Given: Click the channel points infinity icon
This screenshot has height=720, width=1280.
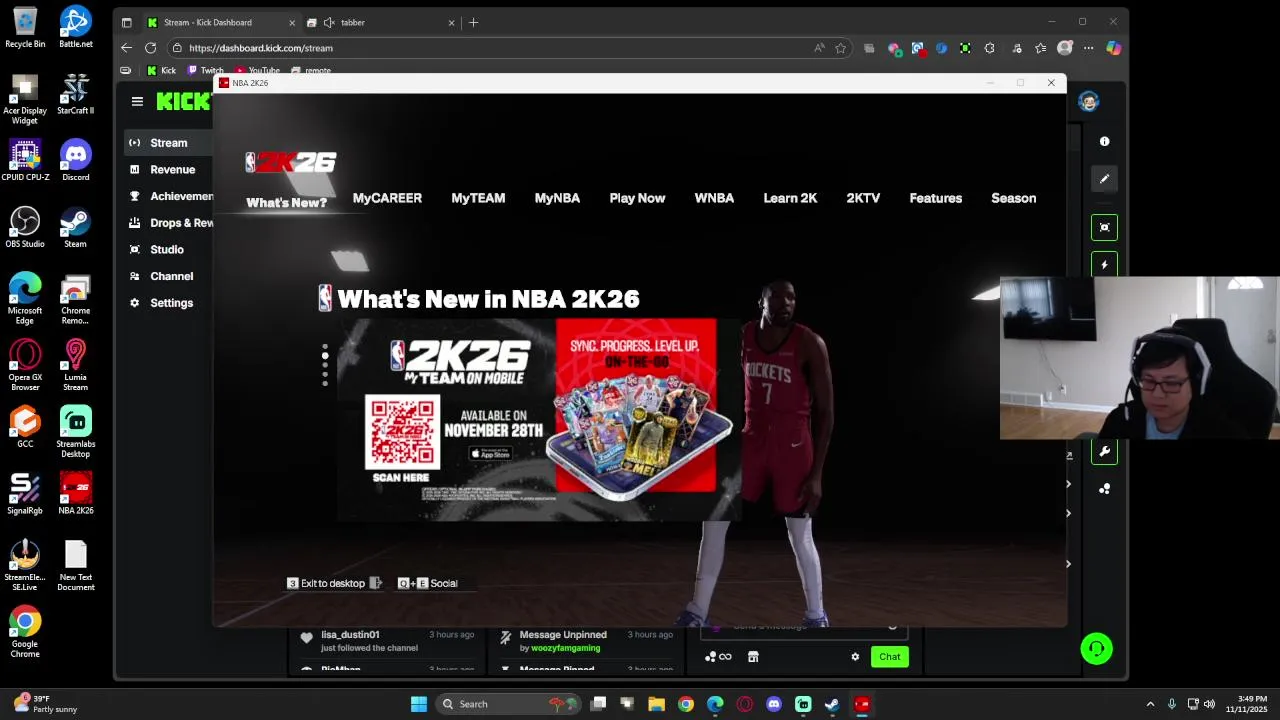Looking at the screenshot, I should tap(719, 657).
